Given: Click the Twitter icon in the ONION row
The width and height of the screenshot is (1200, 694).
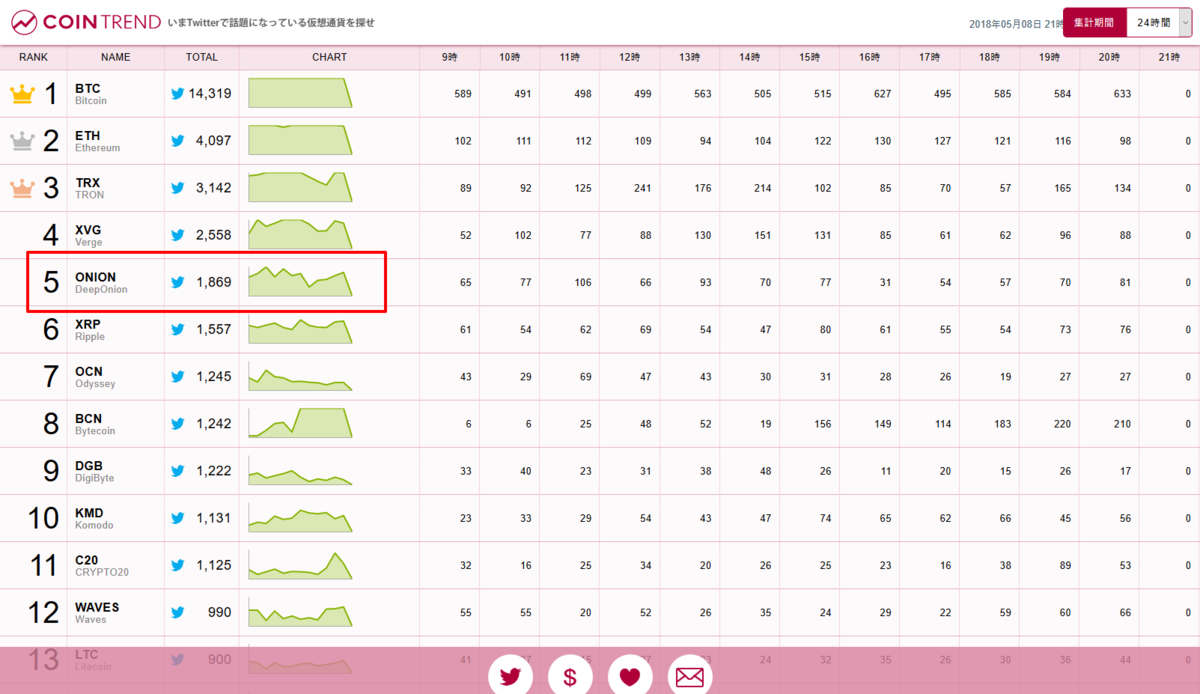Looking at the screenshot, I should [x=178, y=282].
